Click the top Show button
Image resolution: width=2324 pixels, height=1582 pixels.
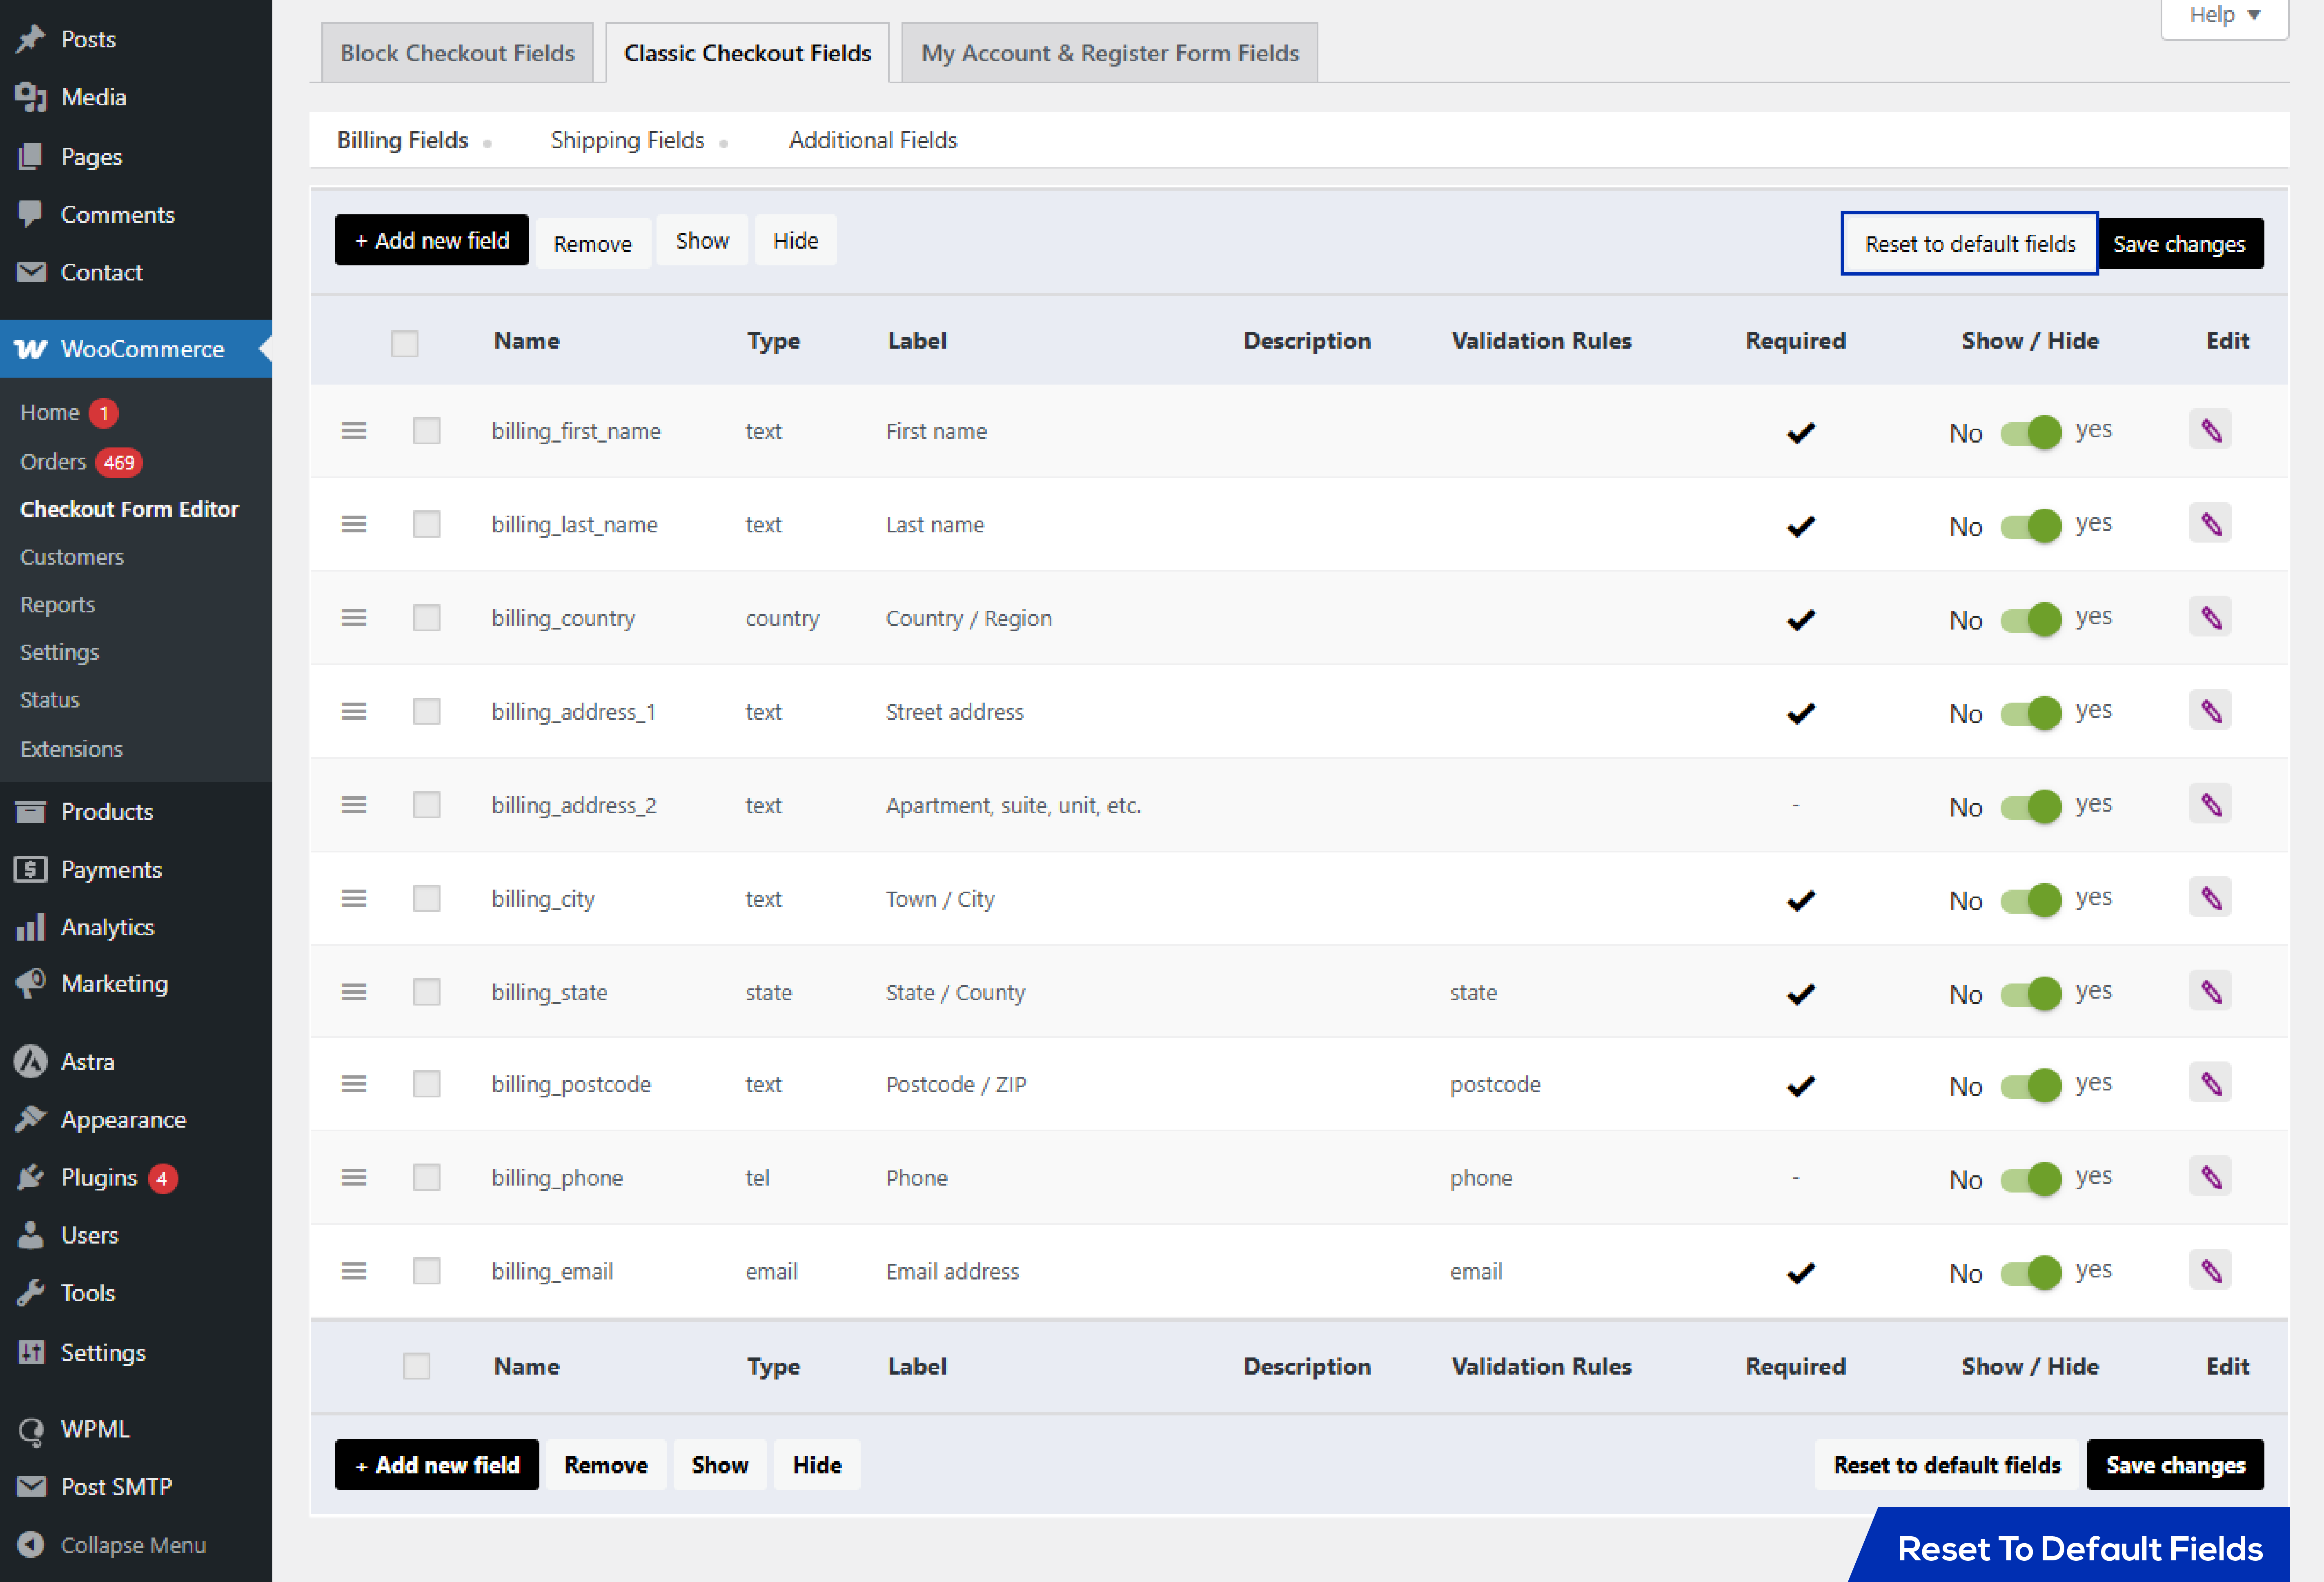pyautogui.click(x=702, y=240)
